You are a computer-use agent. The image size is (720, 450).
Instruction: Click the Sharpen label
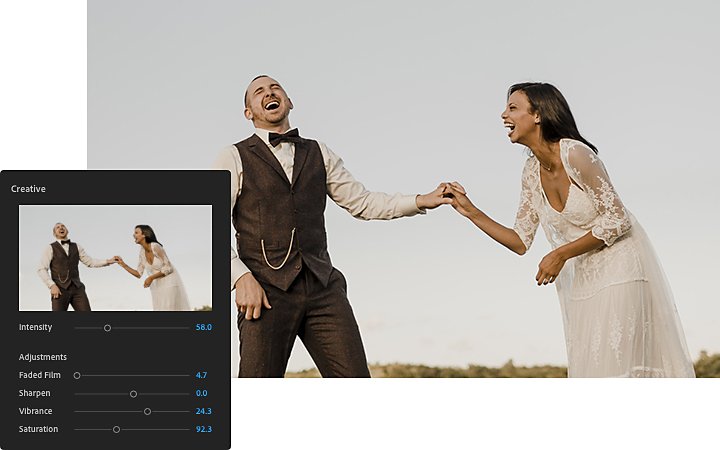34,393
